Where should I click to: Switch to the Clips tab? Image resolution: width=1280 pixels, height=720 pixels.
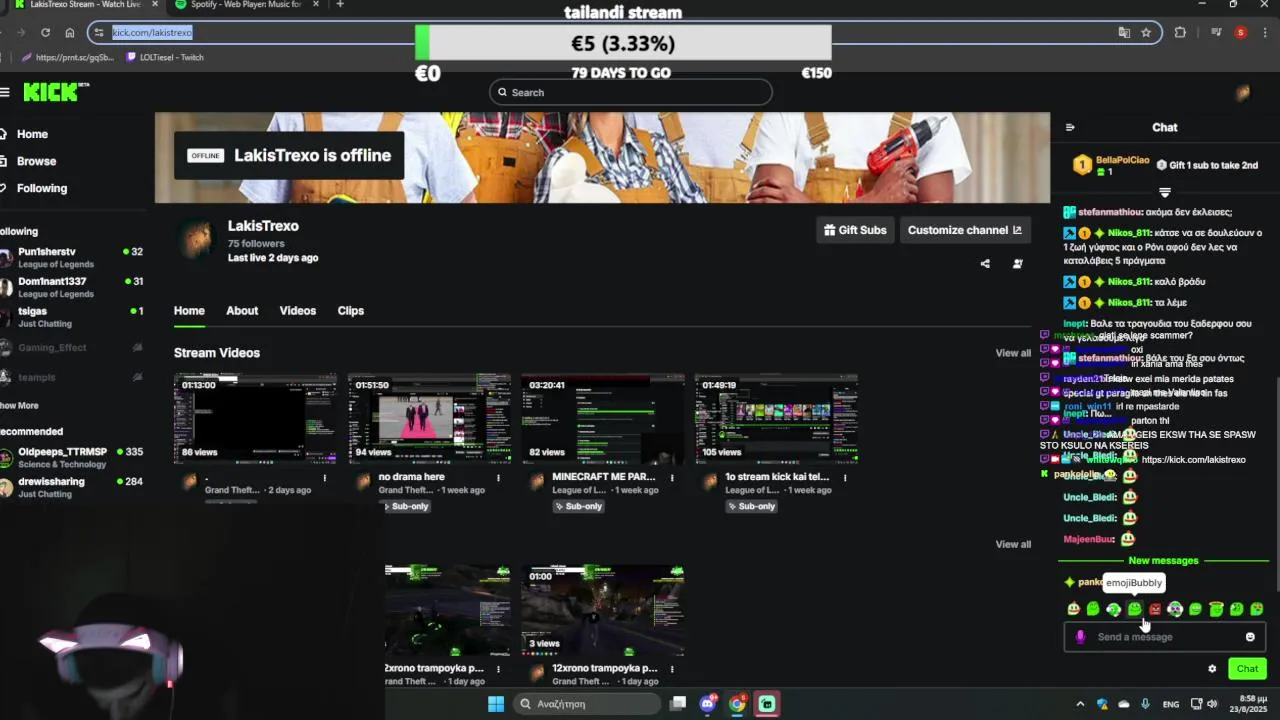click(351, 311)
